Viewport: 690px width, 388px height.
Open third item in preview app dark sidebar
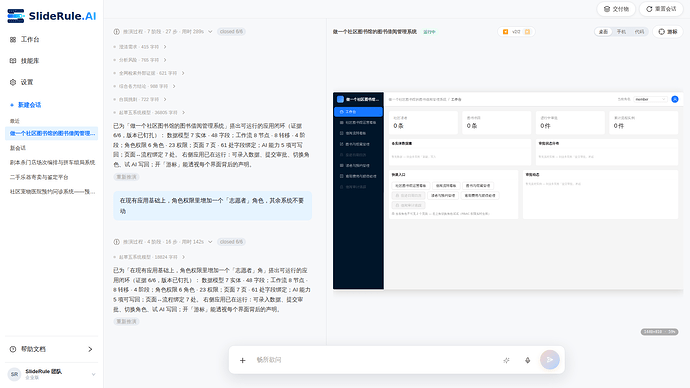(358, 133)
